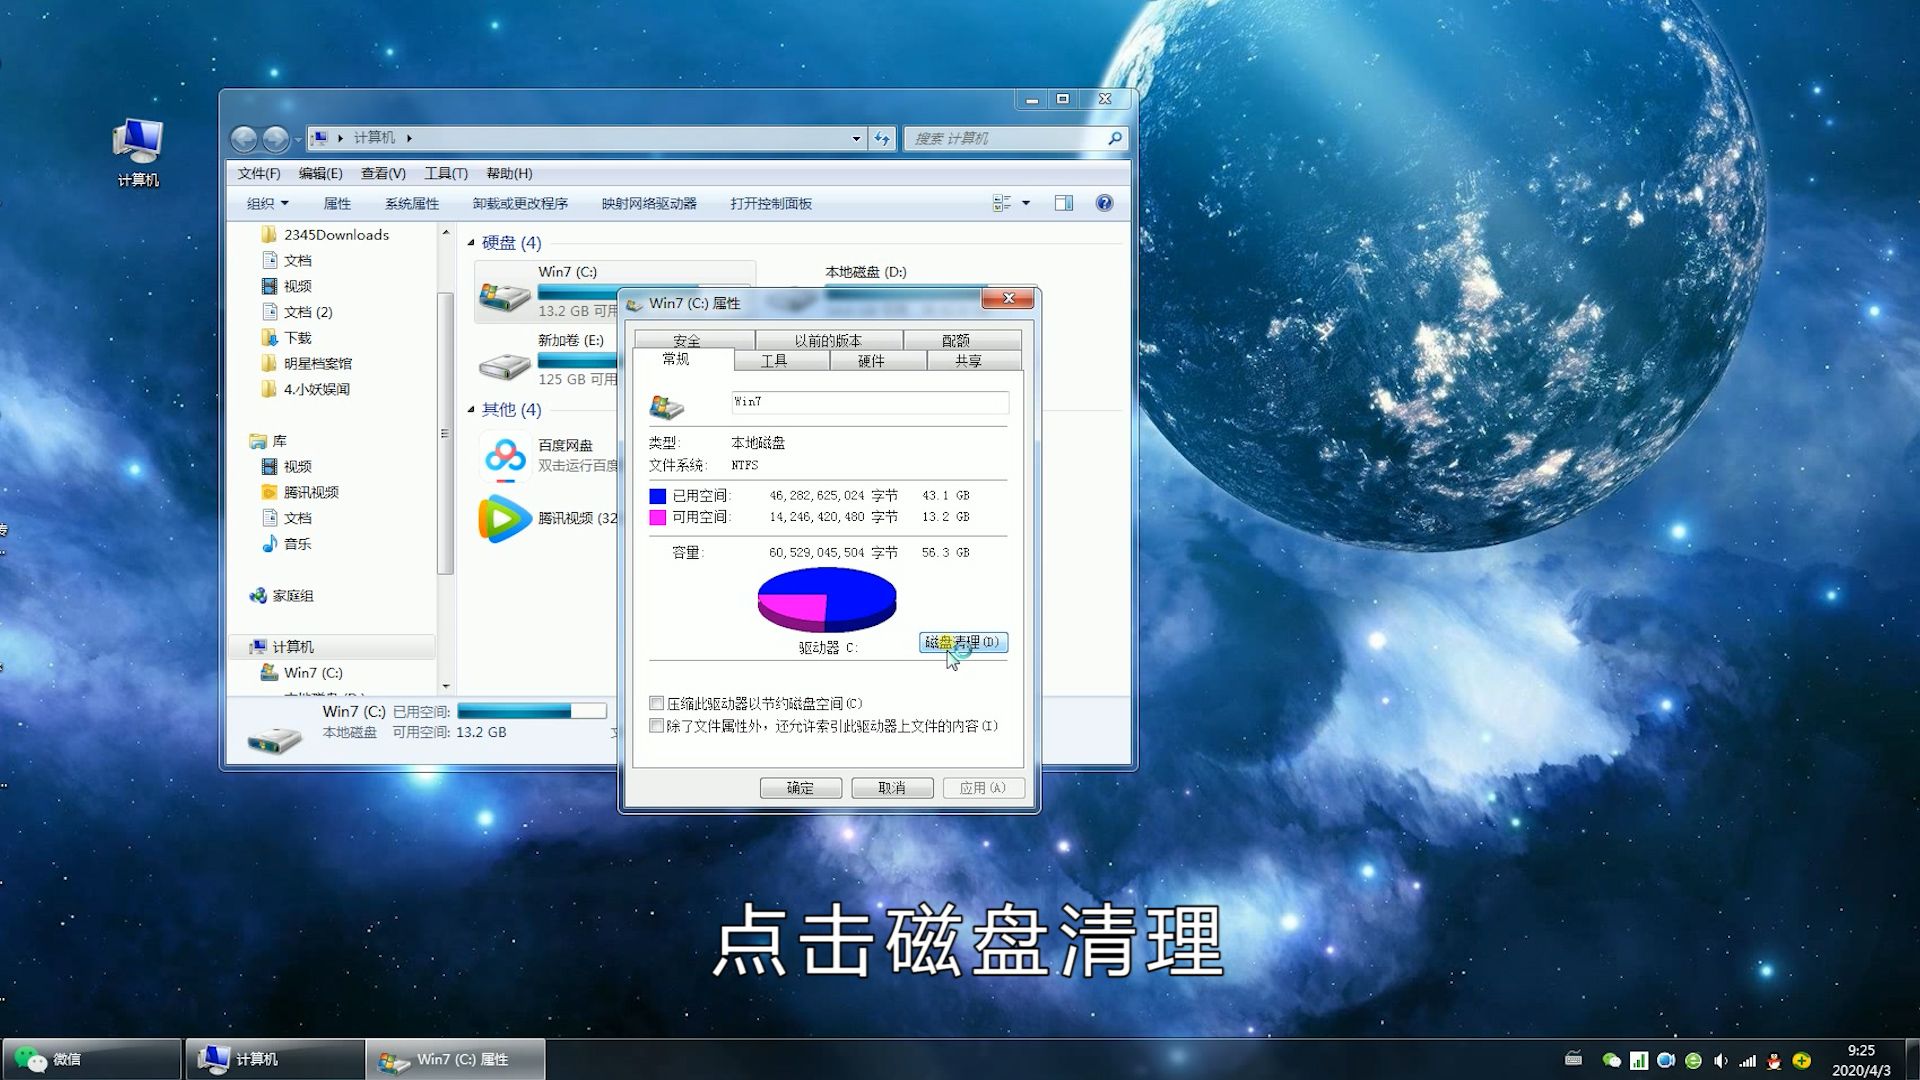Screen dimensions: 1920x1080
Task: Open 音乐 library in sidebar
Action: point(287,544)
